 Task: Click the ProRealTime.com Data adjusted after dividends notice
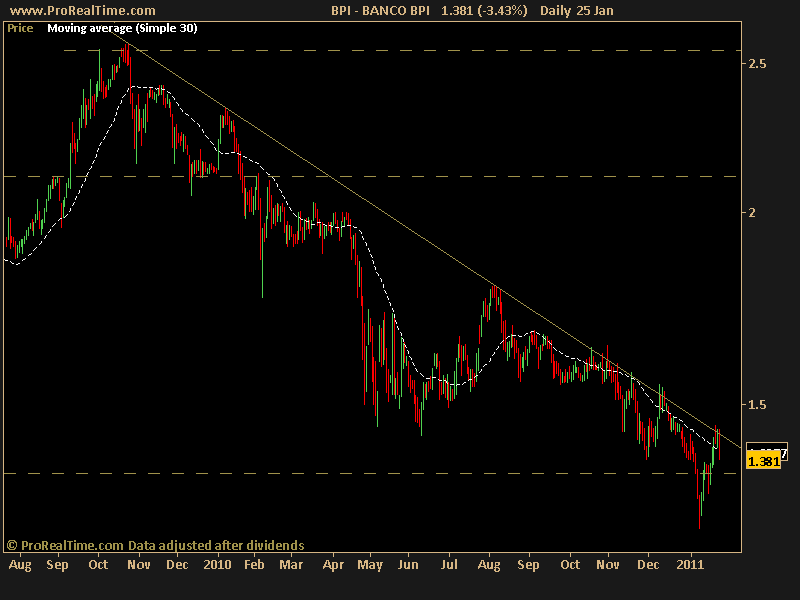(155, 545)
